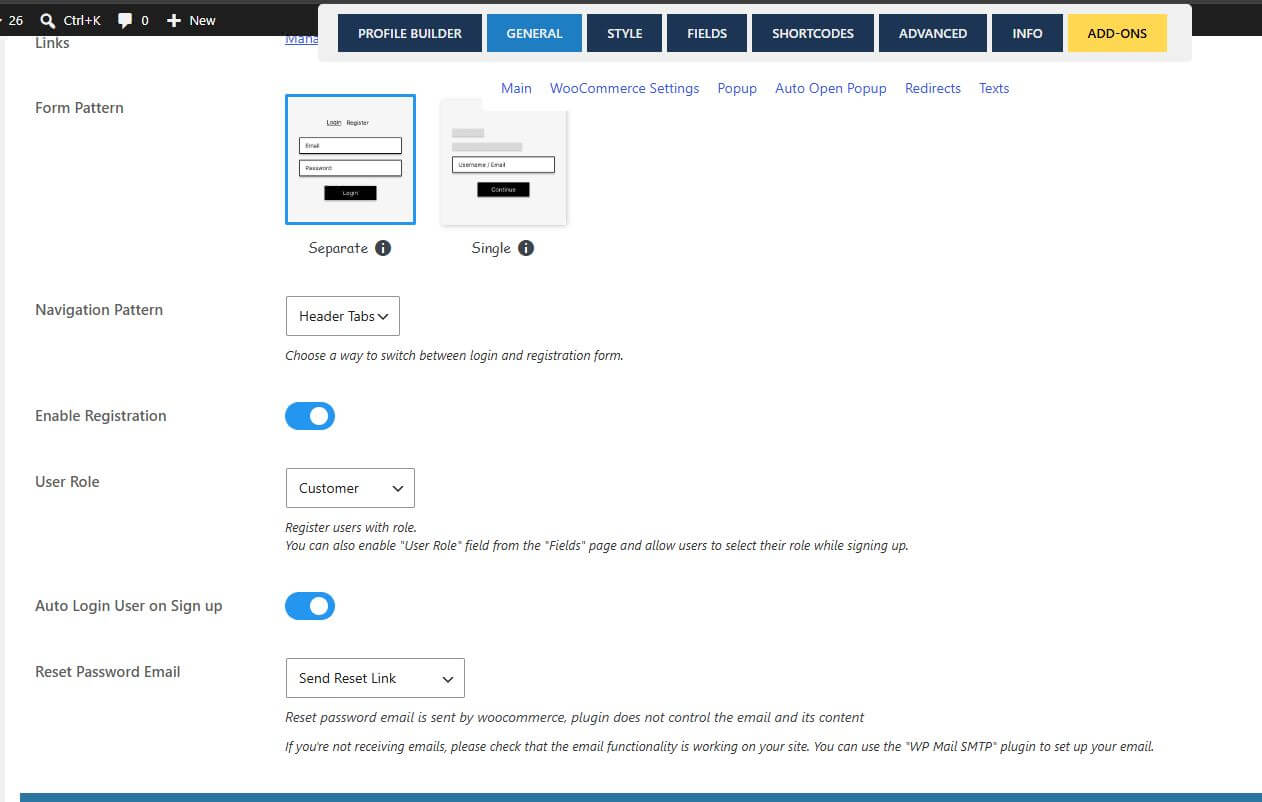Open the Auto Open Popup section link
This screenshot has height=802, width=1262.
pyautogui.click(x=831, y=88)
